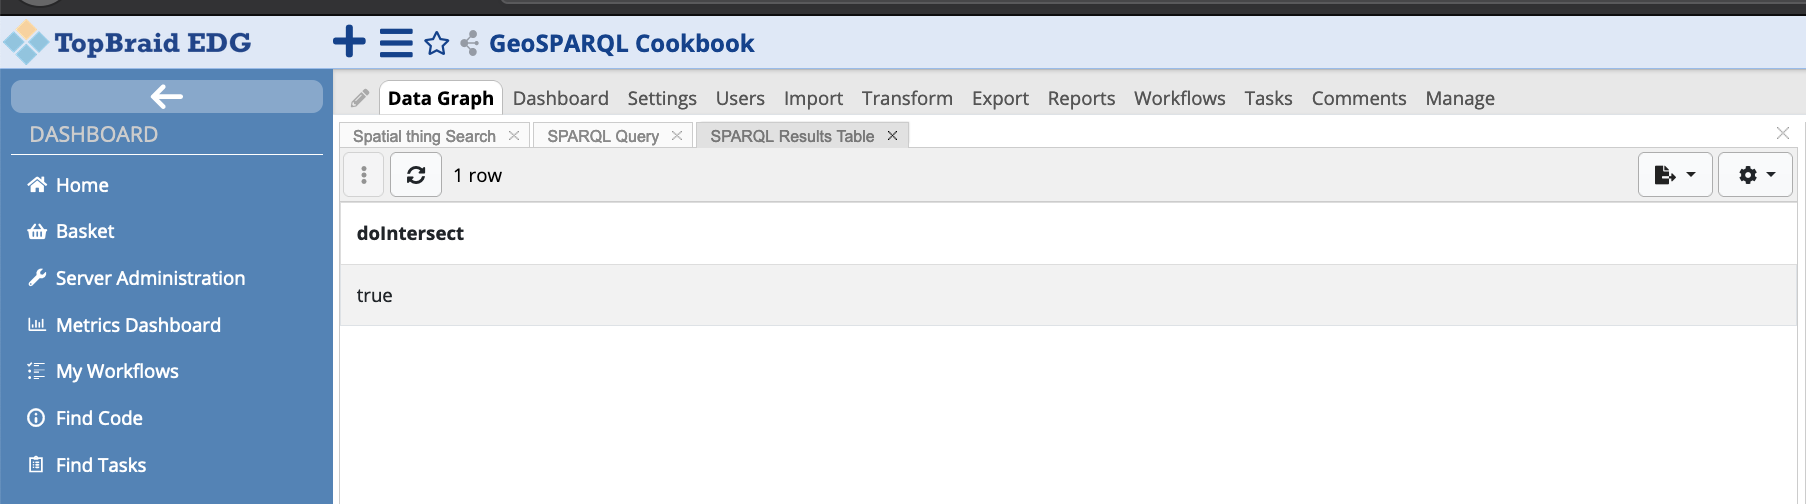
Task: Open My Workflows in the sidebar
Action: point(117,371)
